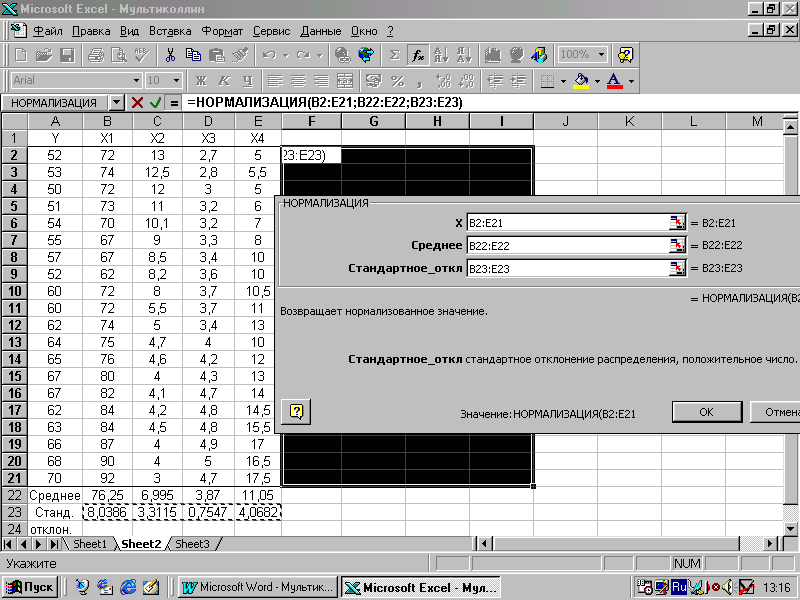Open the zoom percentage dropdown

pyautogui.click(x=601, y=55)
